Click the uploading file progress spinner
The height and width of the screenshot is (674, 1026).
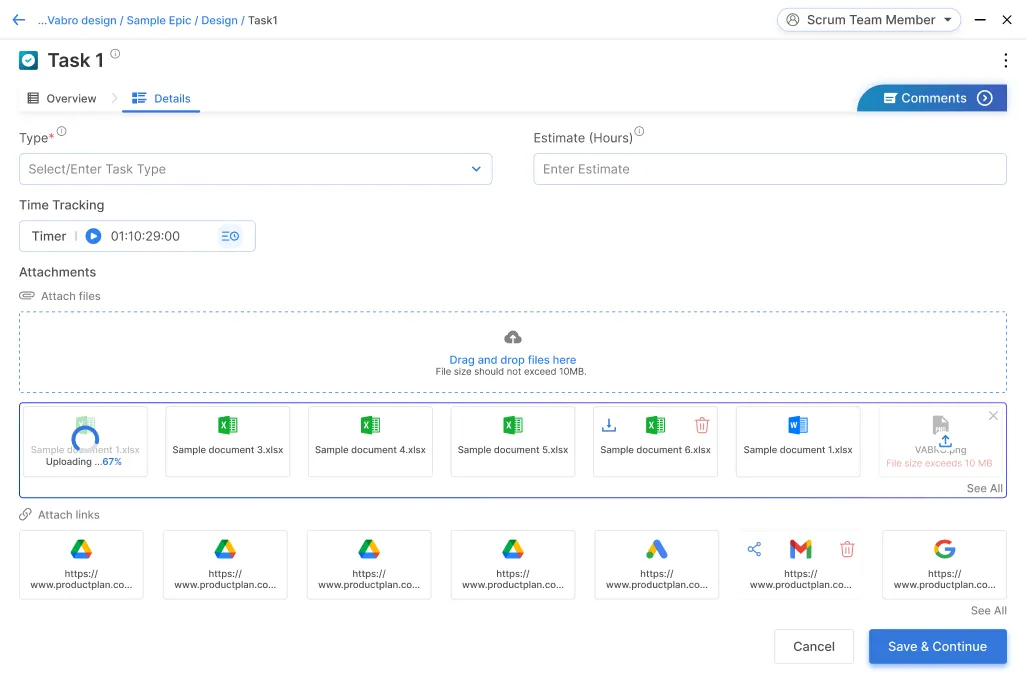(x=85, y=438)
